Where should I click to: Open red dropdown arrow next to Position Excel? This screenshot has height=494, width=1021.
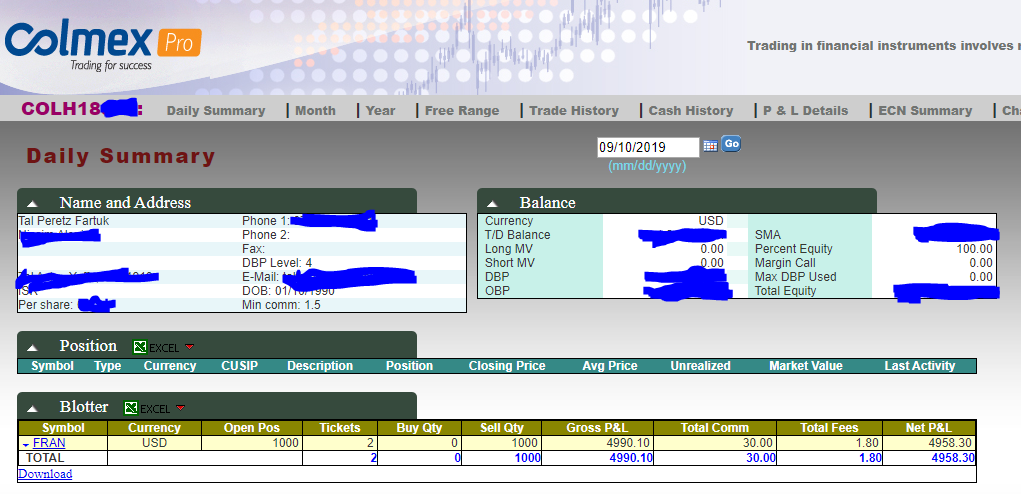(189, 346)
